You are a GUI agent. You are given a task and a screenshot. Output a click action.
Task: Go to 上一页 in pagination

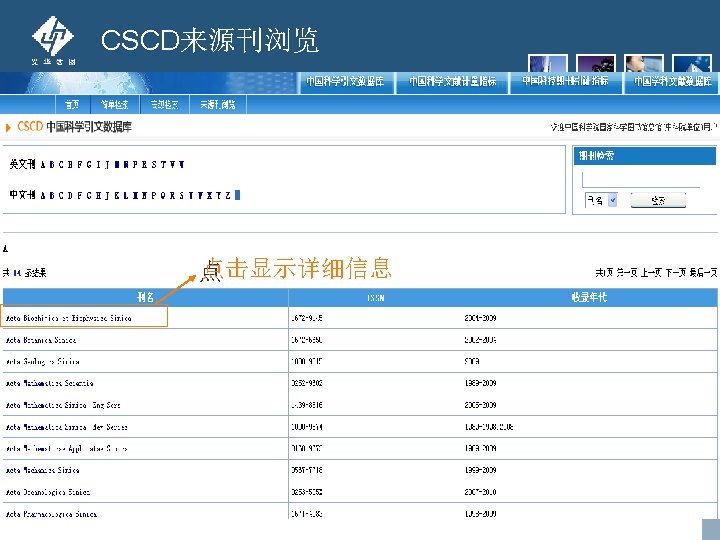651,273
